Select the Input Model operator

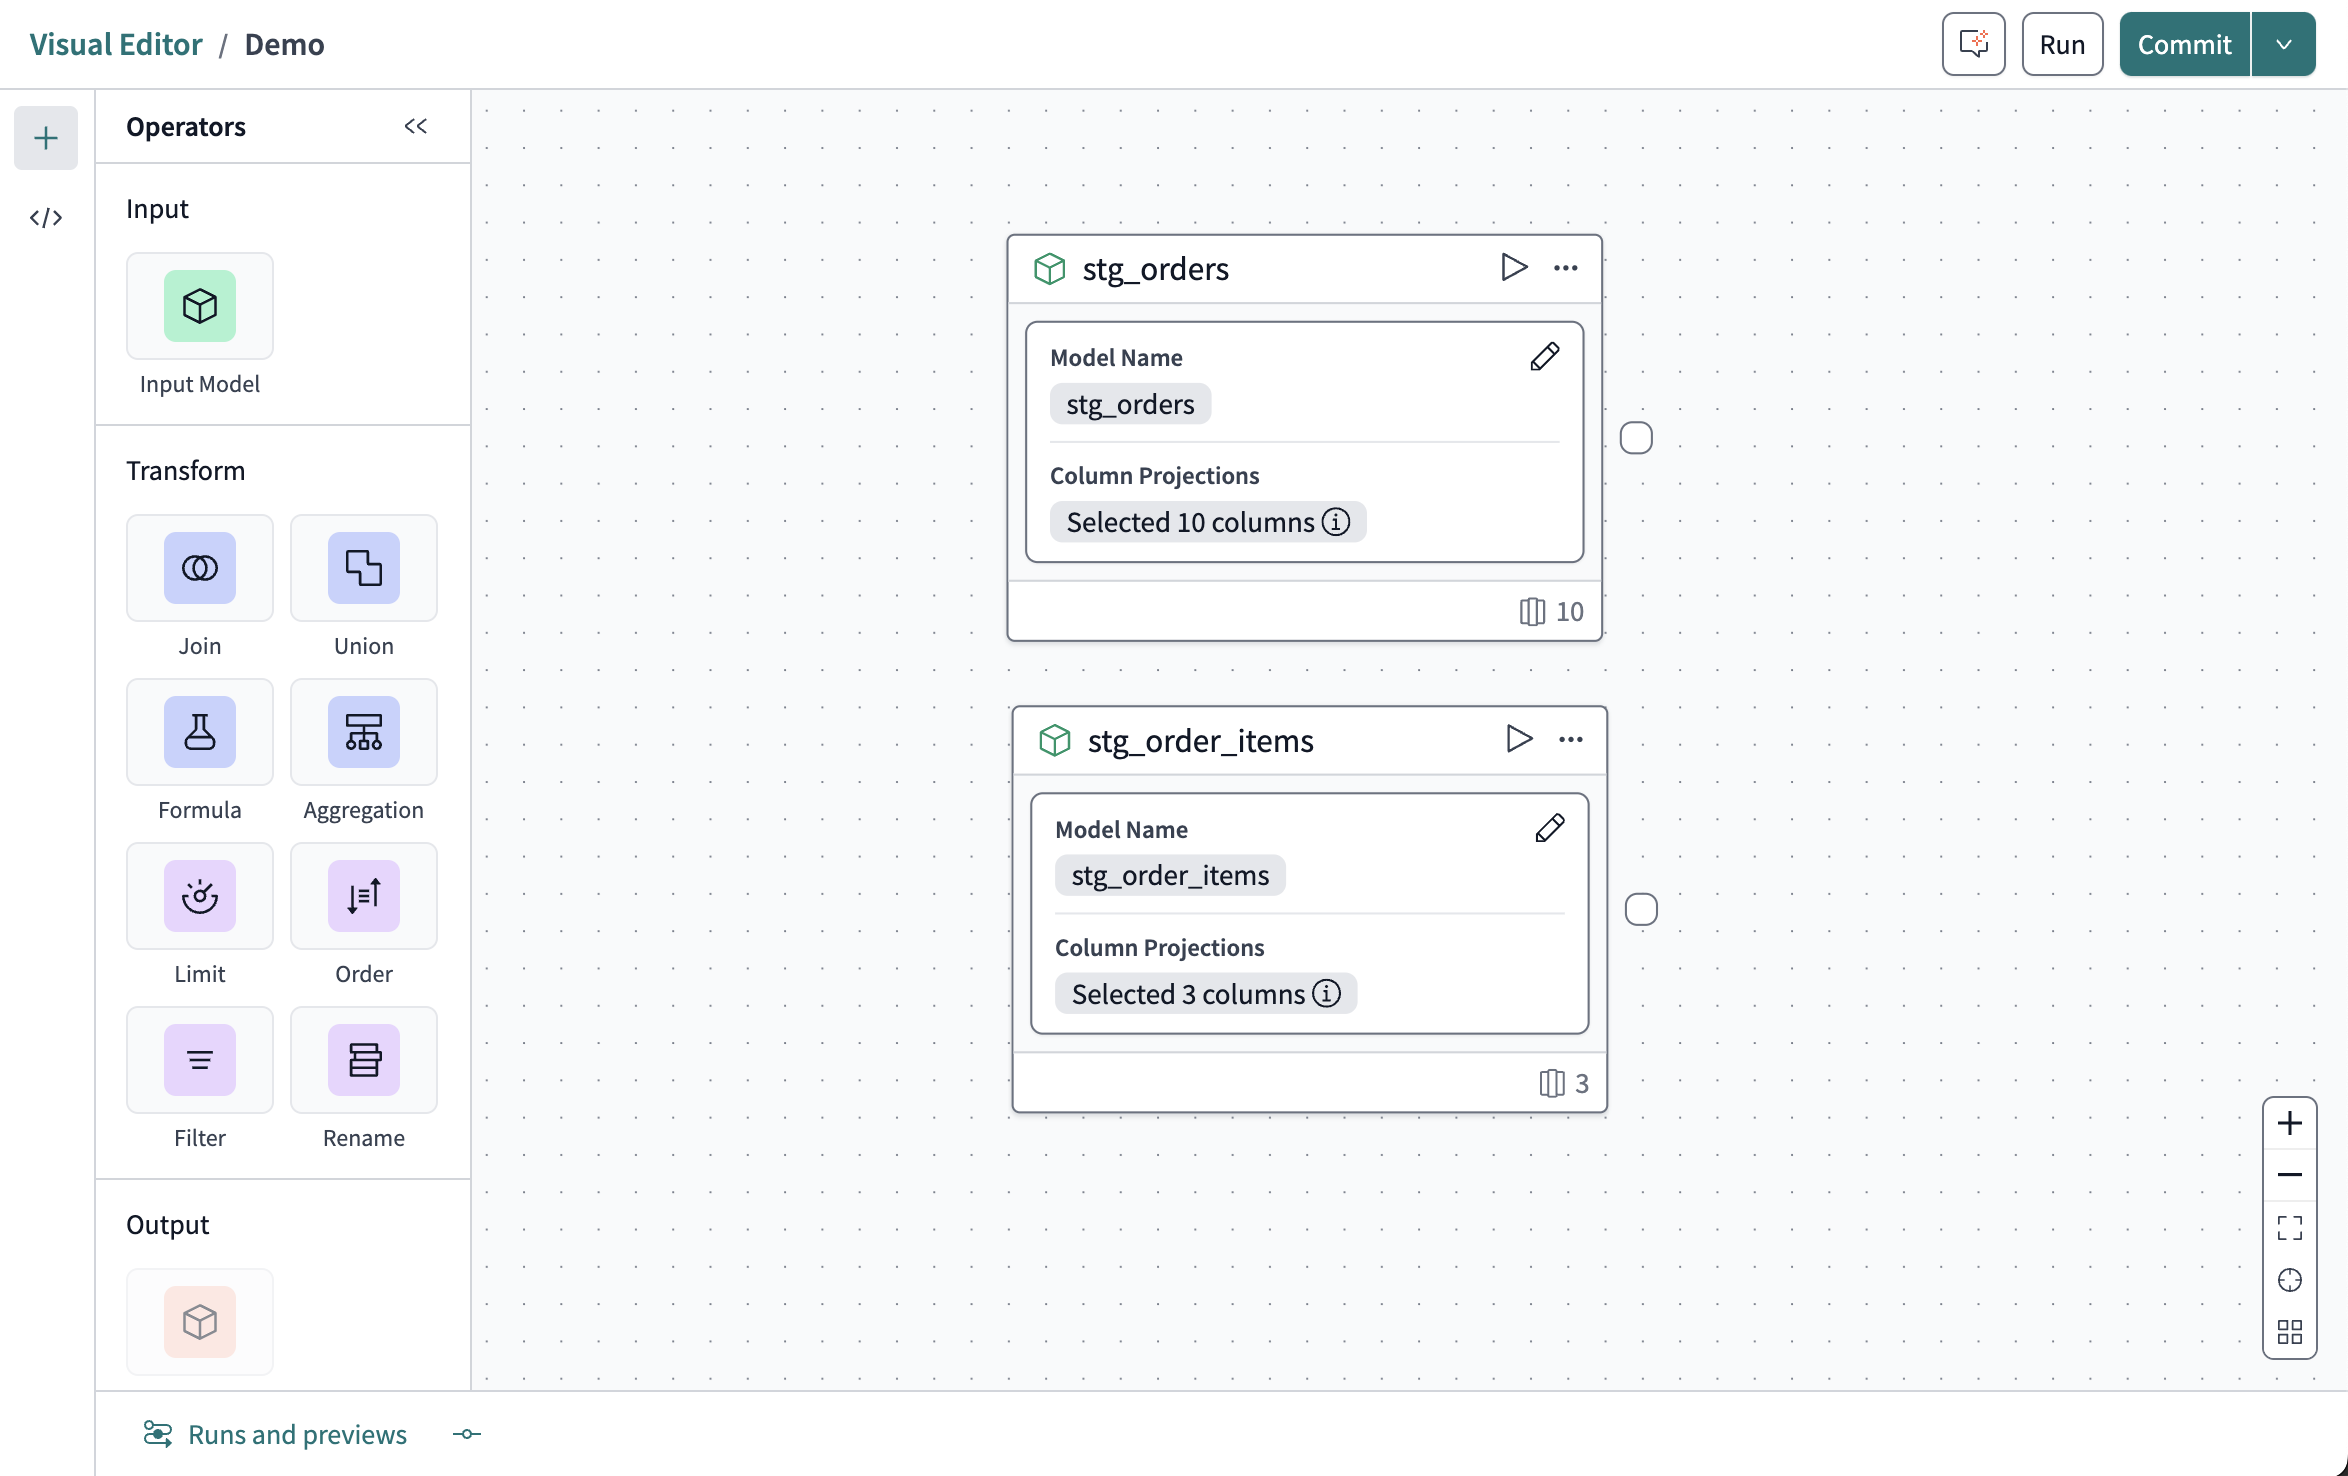199,306
